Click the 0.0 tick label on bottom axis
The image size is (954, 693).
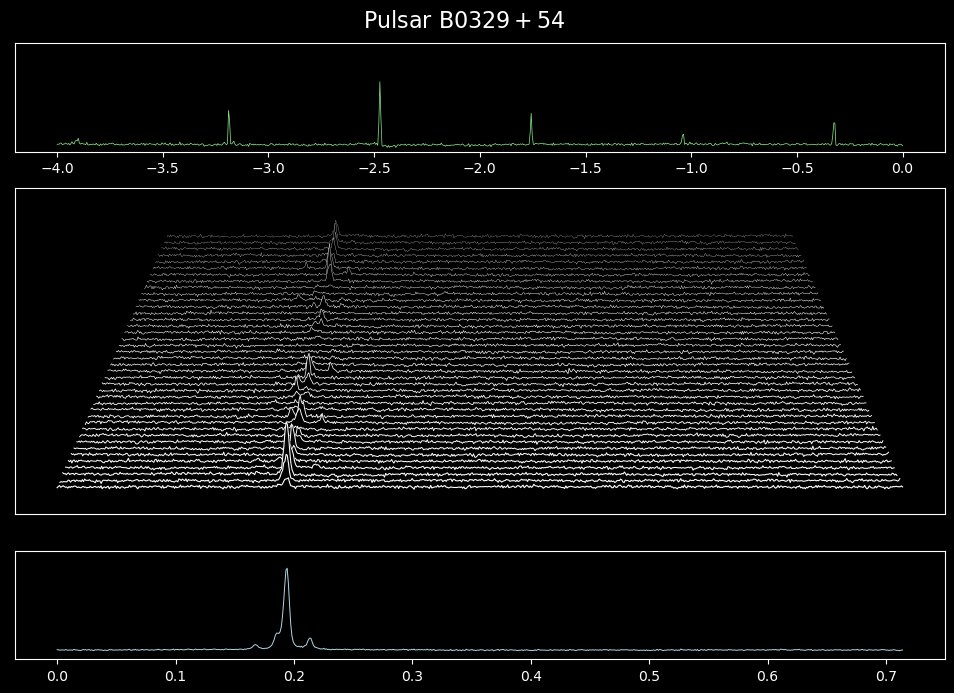57,676
